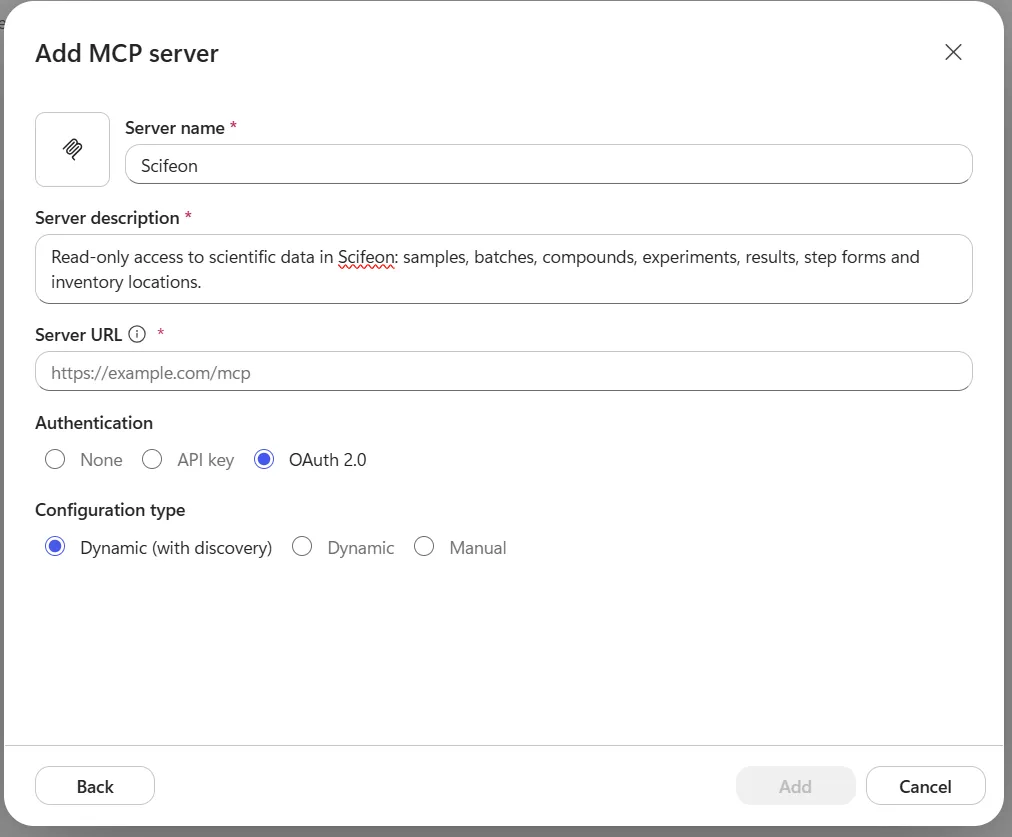This screenshot has height=837, width=1012.
Task: Cancel the dialog with the Cancel button
Action: pos(926,786)
